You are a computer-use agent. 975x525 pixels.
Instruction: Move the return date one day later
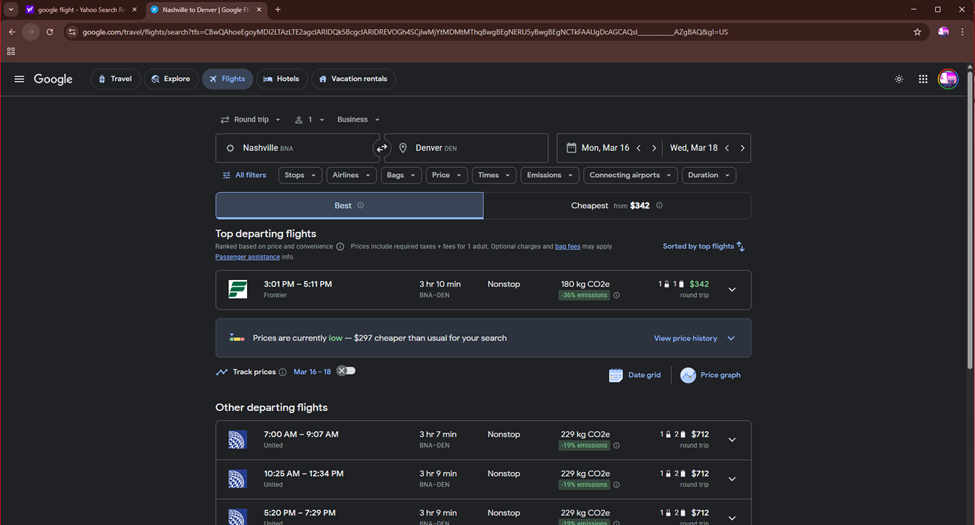742,148
